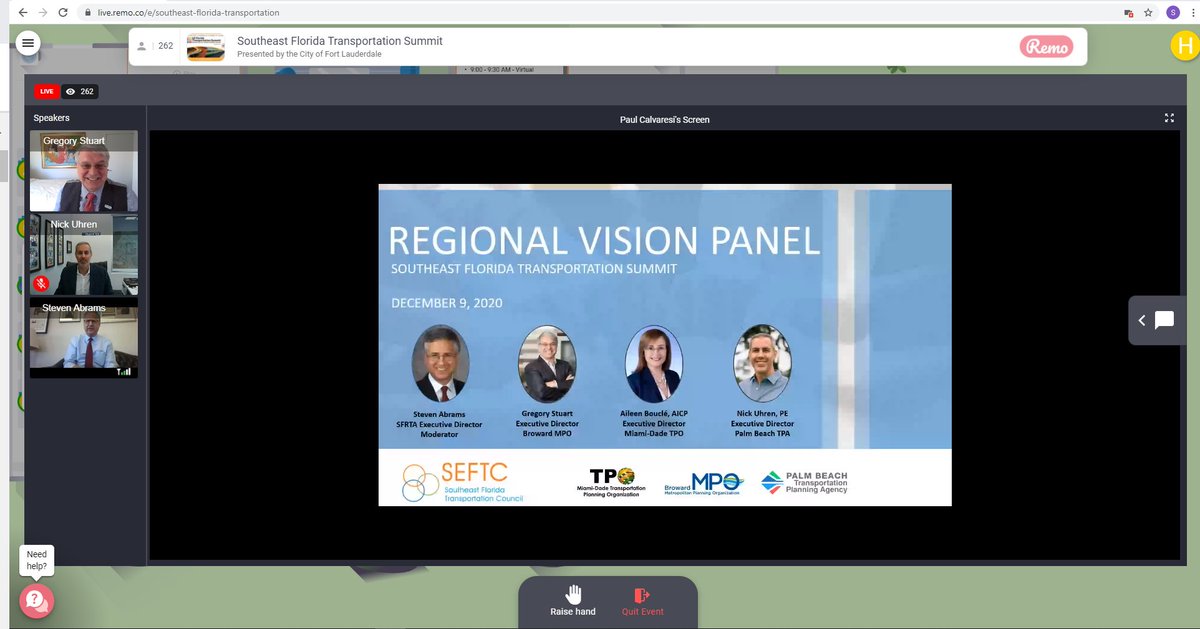Viewport: 1200px width, 629px height.
Task: Open the event thumbnail logo
Action: click(x=206, y=47)
